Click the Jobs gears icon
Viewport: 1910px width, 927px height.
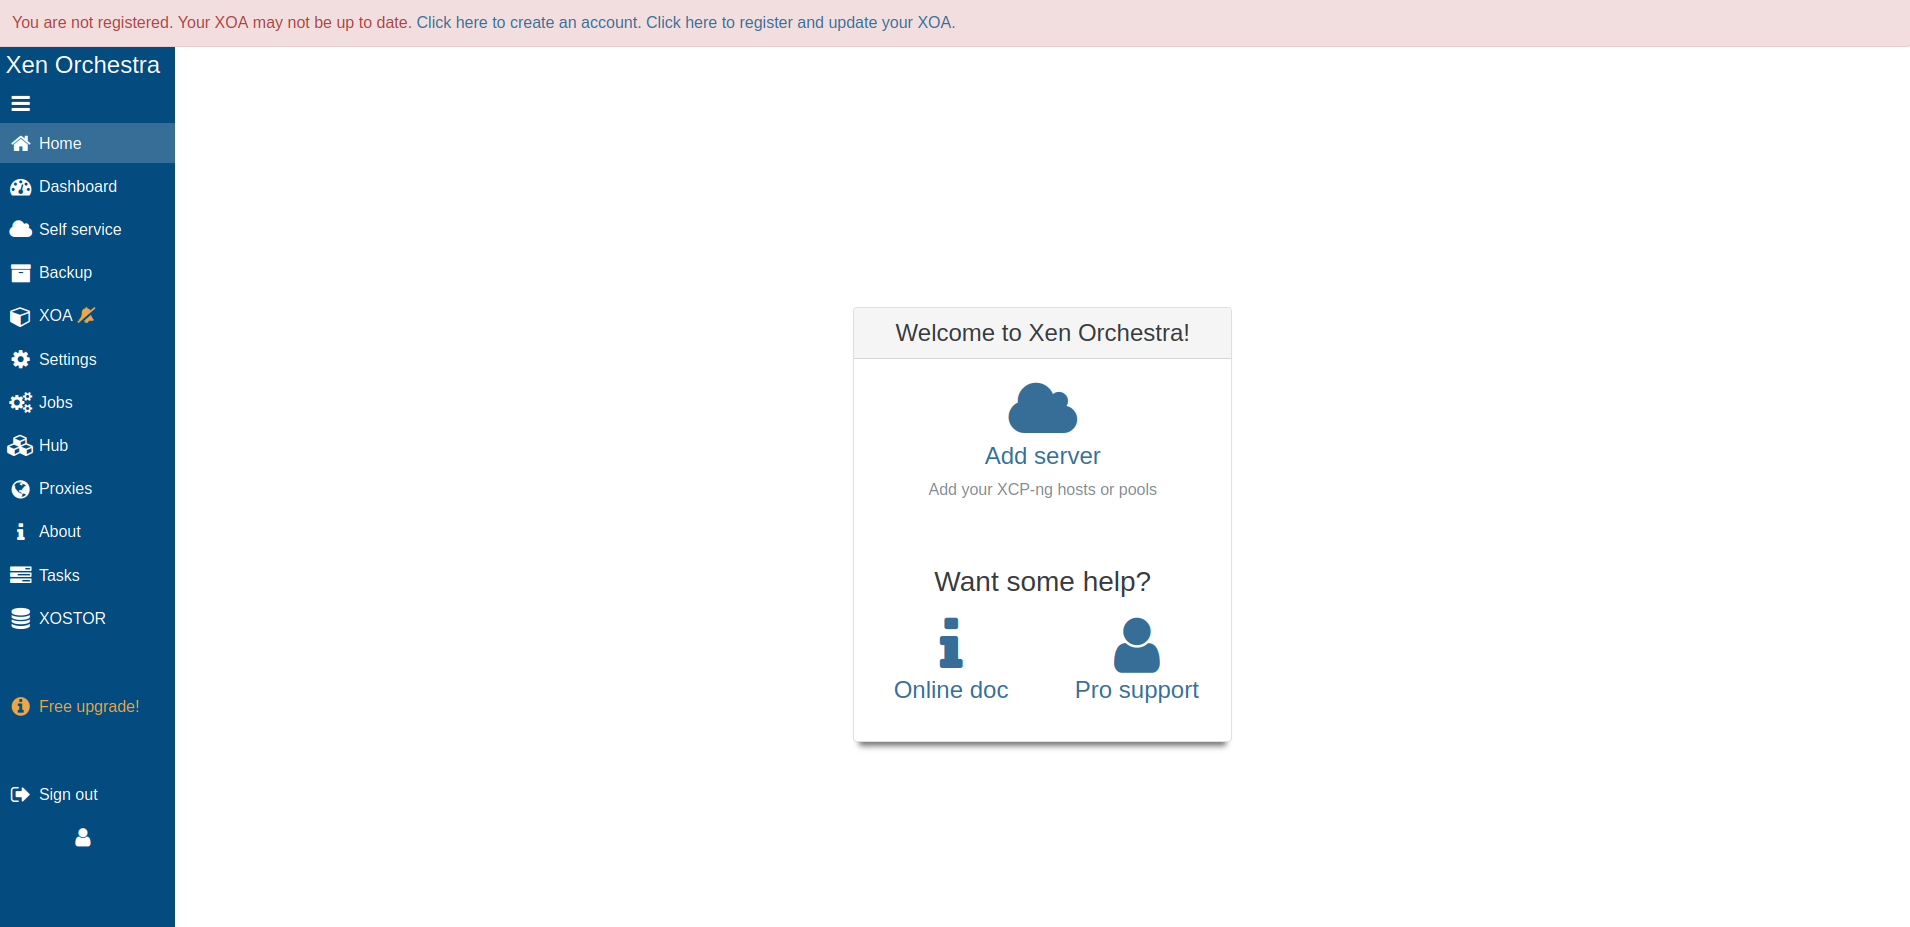(20, 403)
